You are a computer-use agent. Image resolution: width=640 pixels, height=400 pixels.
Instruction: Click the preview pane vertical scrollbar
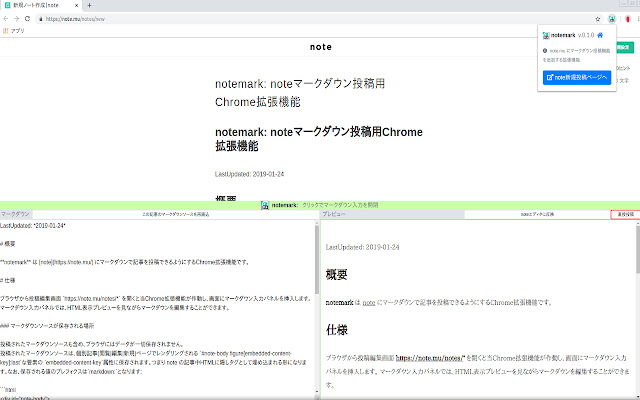[636, 300]
